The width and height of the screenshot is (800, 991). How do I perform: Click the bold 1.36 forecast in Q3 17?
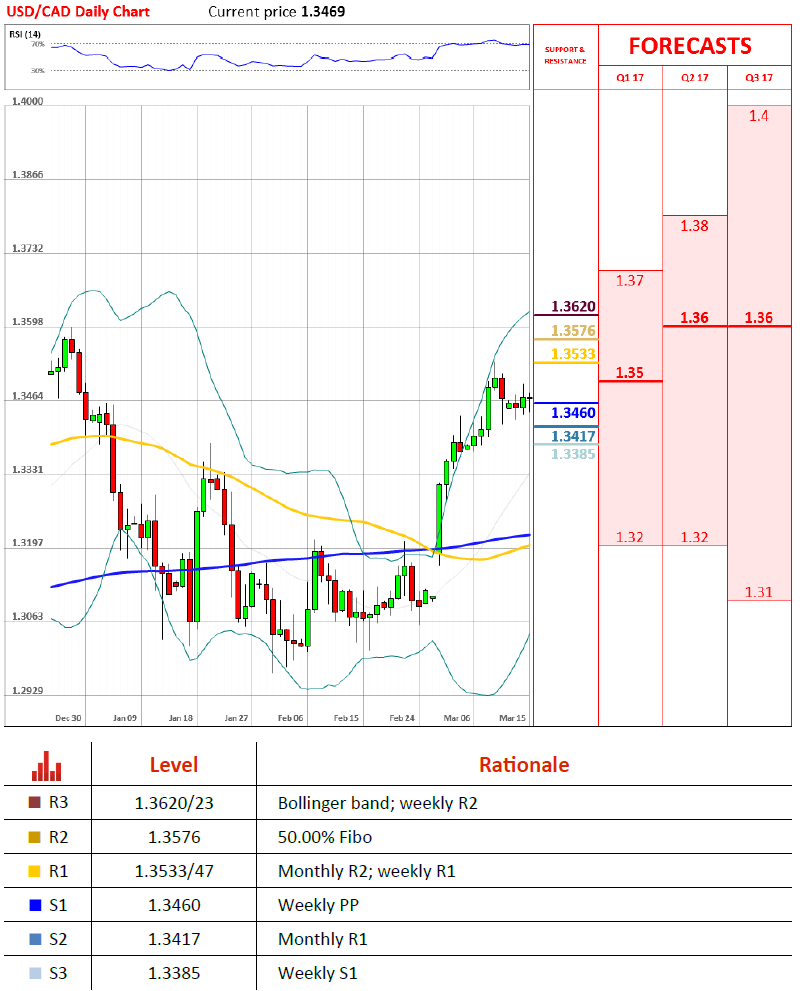(759, 318)
